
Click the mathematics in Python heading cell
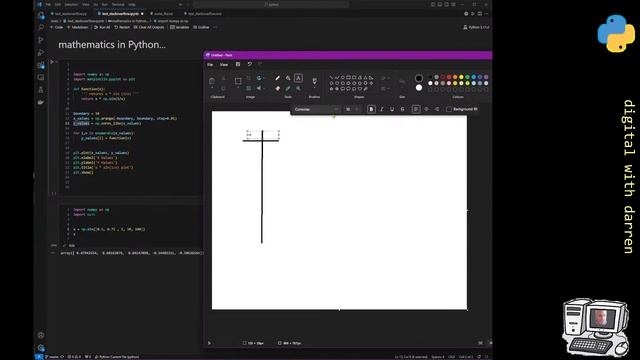(x=112, y=44)
